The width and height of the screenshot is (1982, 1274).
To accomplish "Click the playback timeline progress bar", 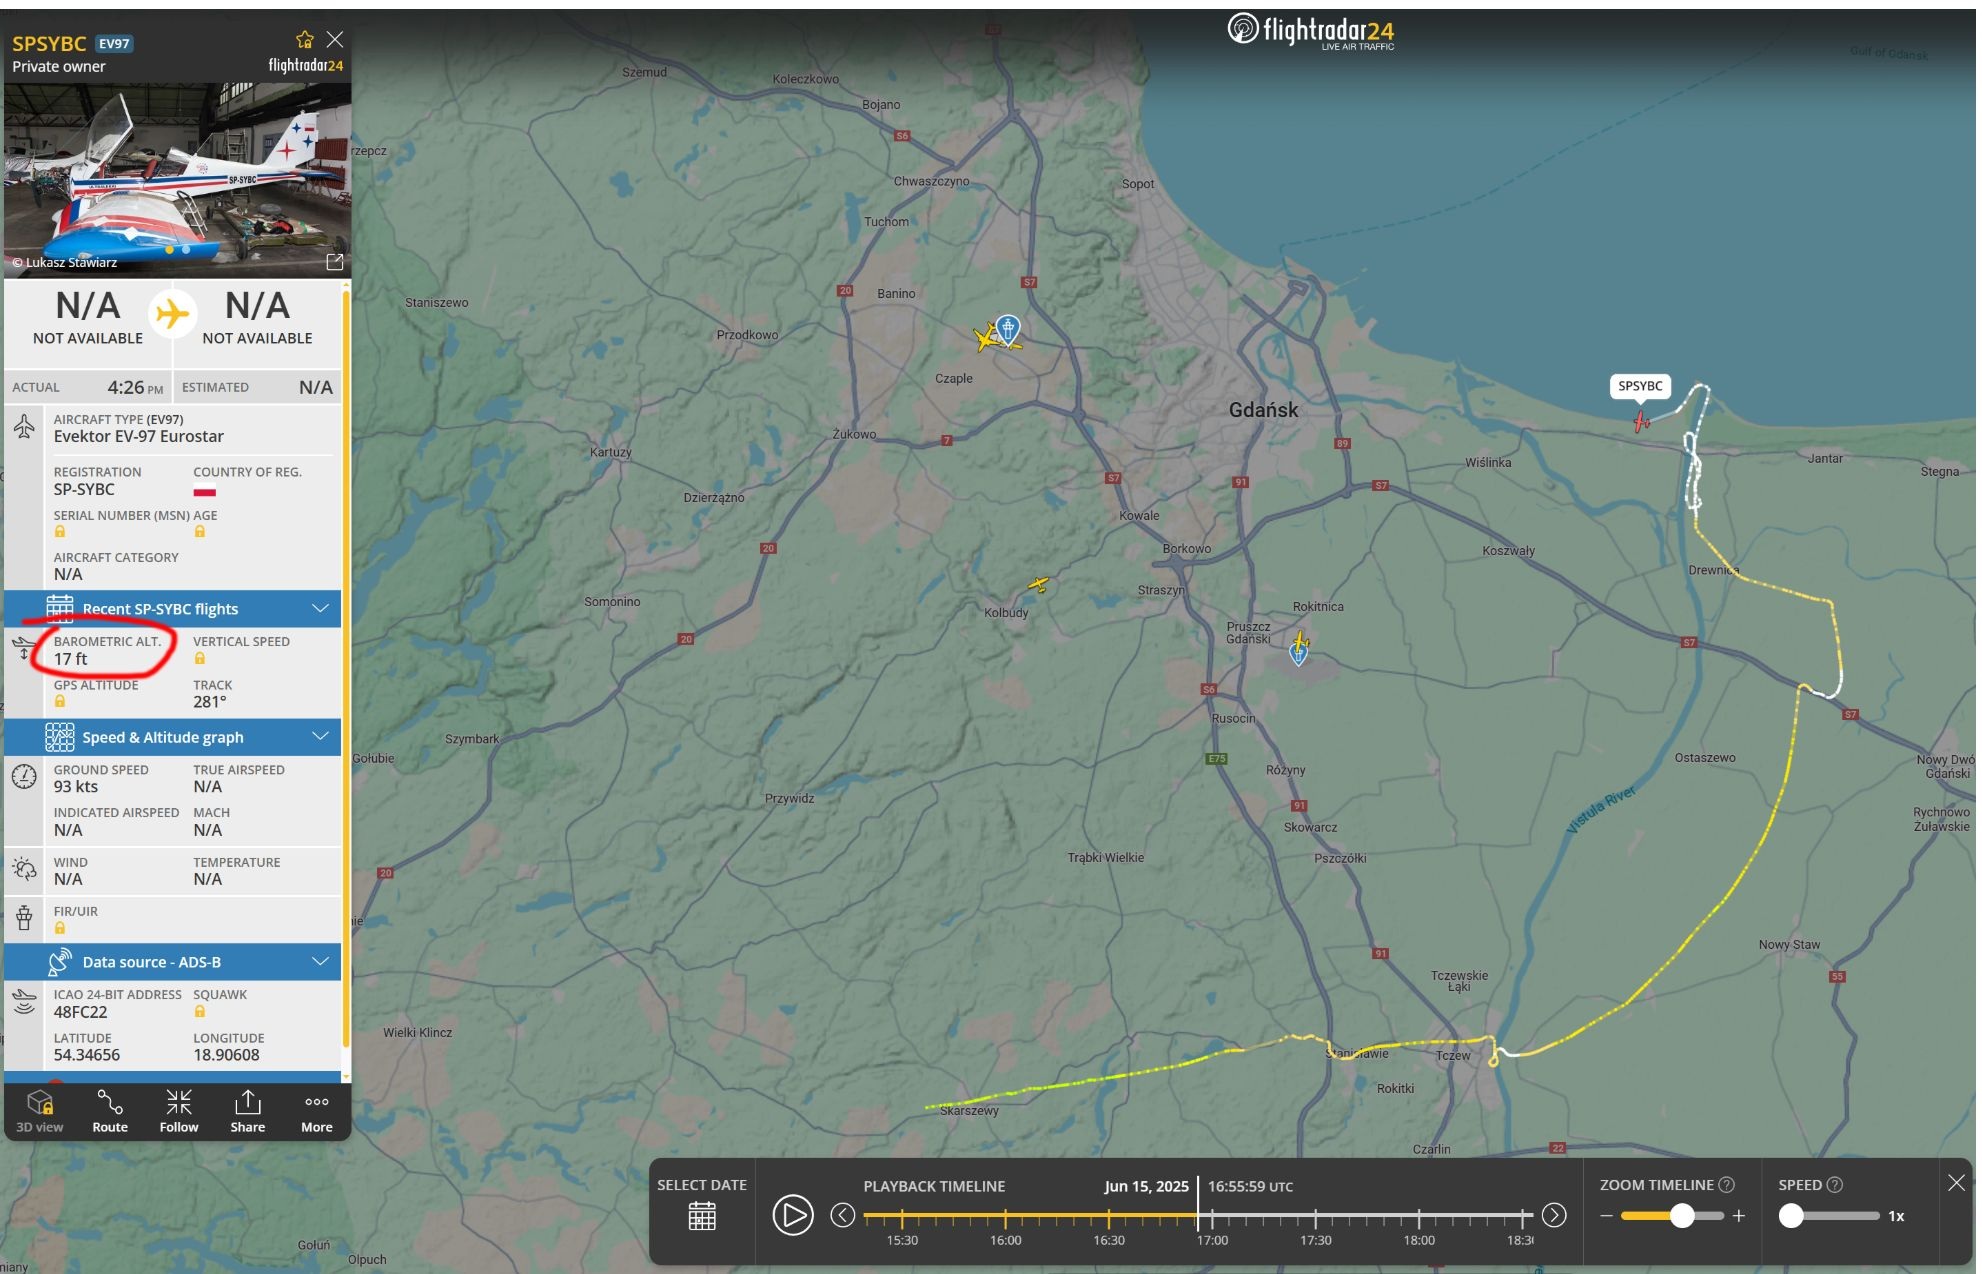I will tap(1197, 1216).
